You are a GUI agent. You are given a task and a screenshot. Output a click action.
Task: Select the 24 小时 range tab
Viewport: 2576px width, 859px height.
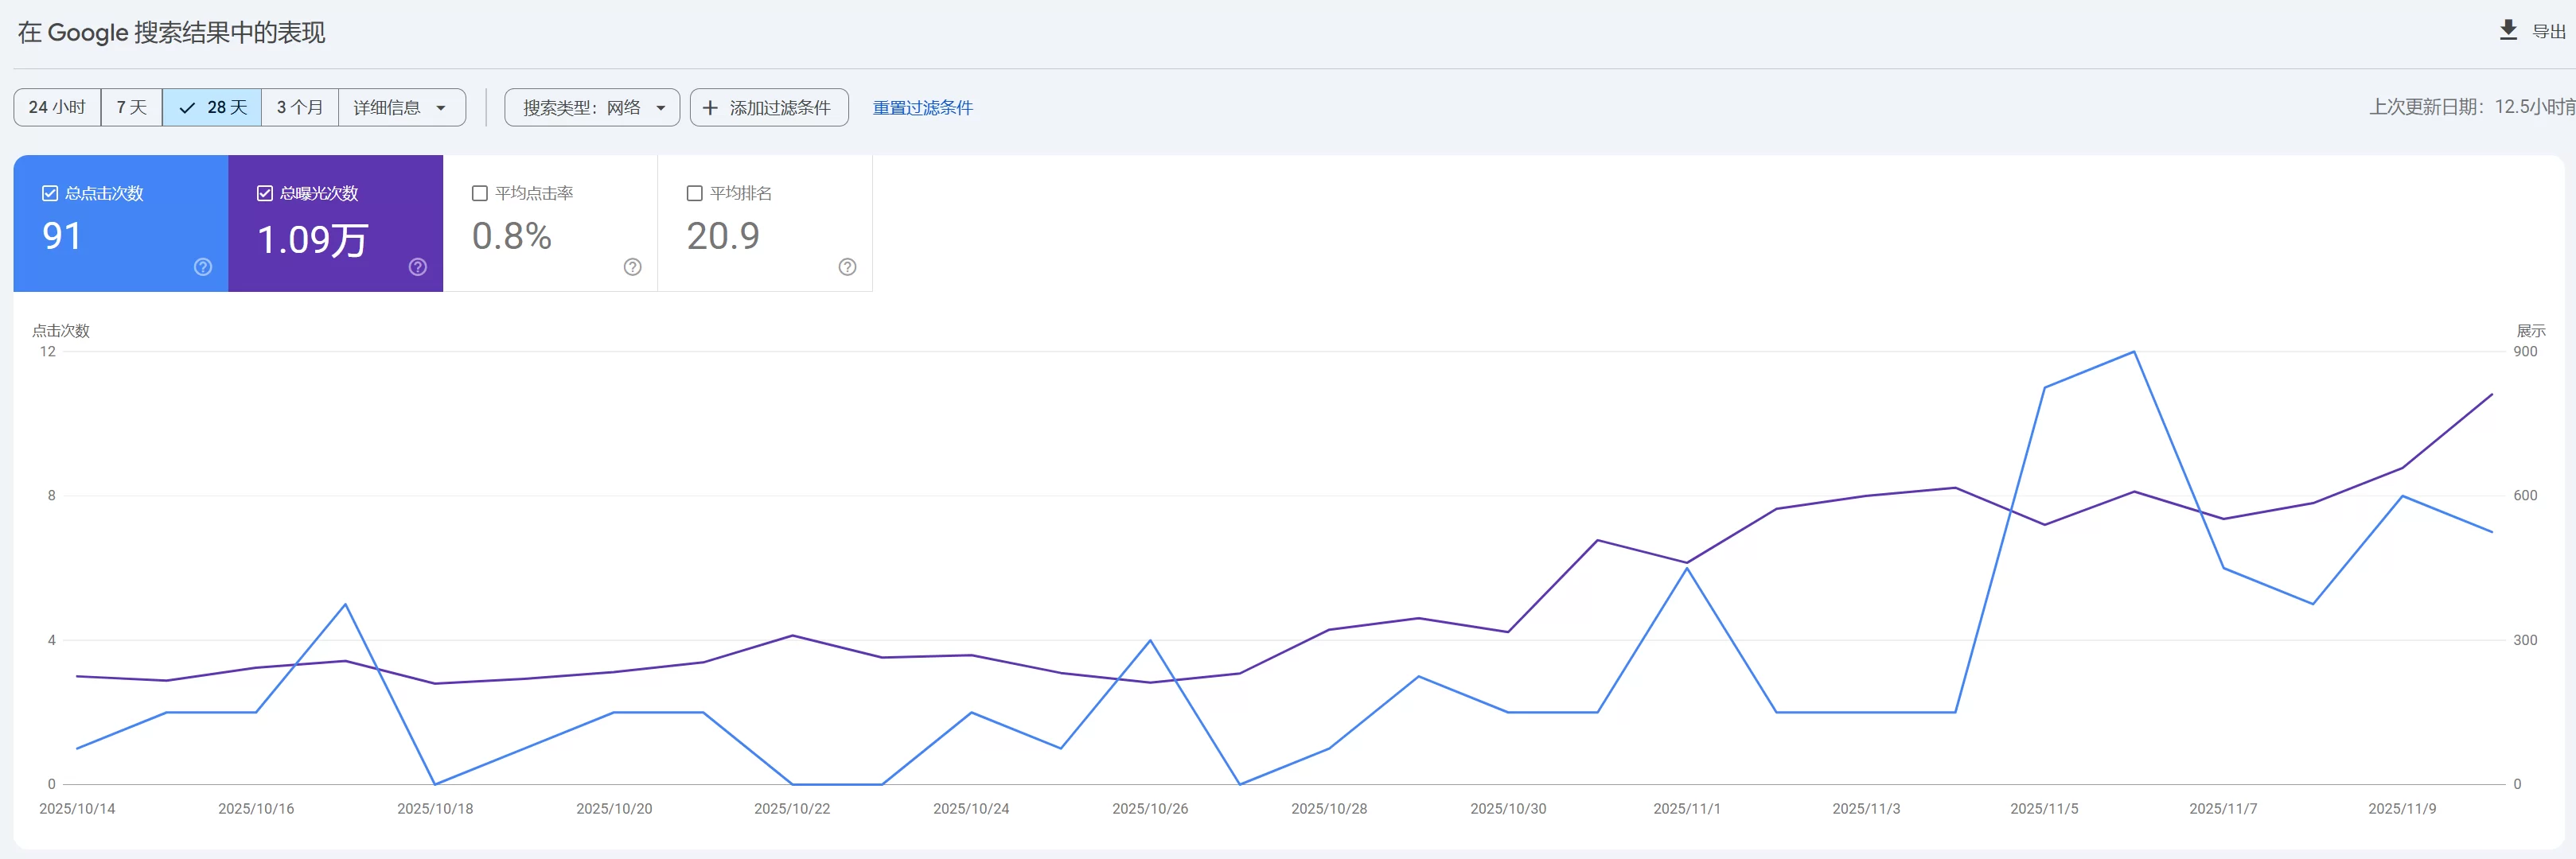57,108
